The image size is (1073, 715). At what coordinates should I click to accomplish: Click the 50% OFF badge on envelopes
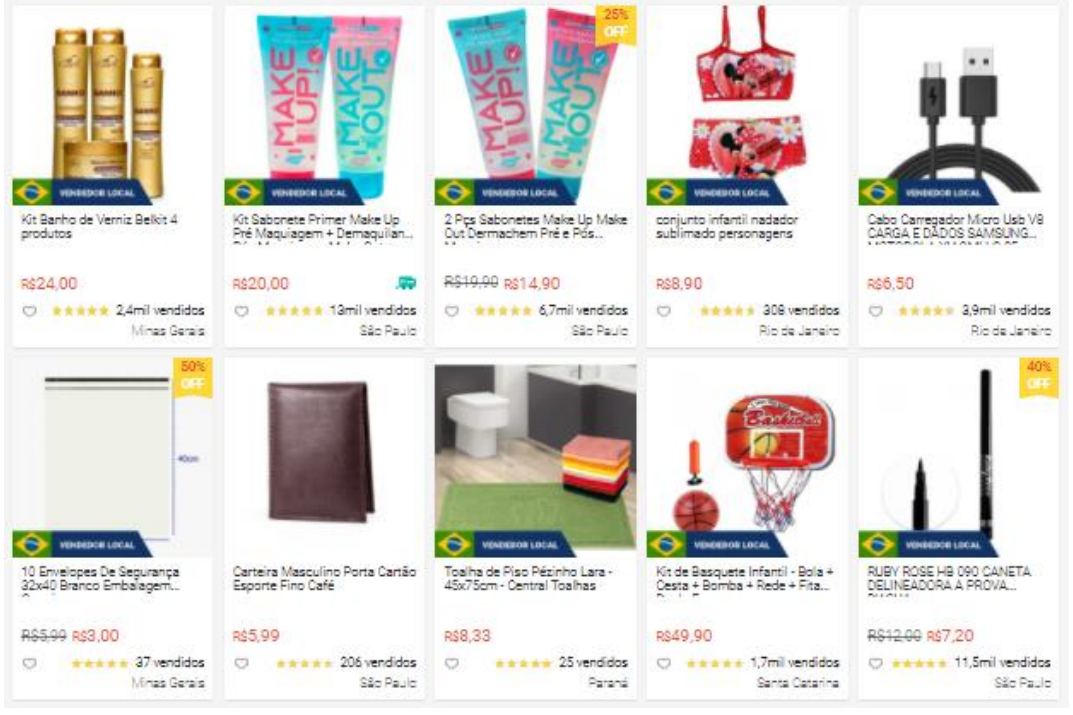(x=193, y=376)
